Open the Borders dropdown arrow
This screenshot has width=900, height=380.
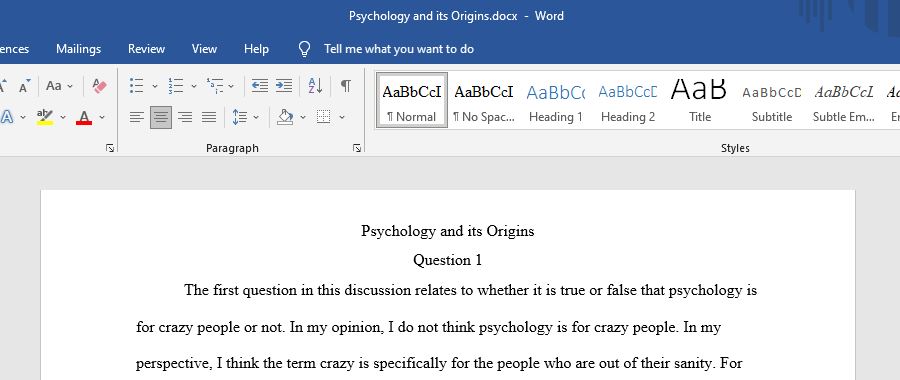pos(342,117)
